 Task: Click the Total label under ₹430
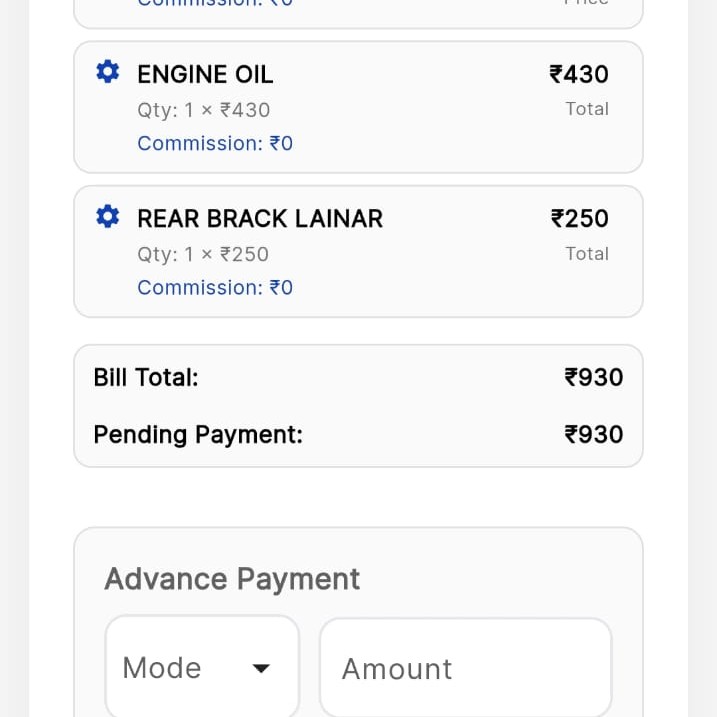[x=587, y=109]
